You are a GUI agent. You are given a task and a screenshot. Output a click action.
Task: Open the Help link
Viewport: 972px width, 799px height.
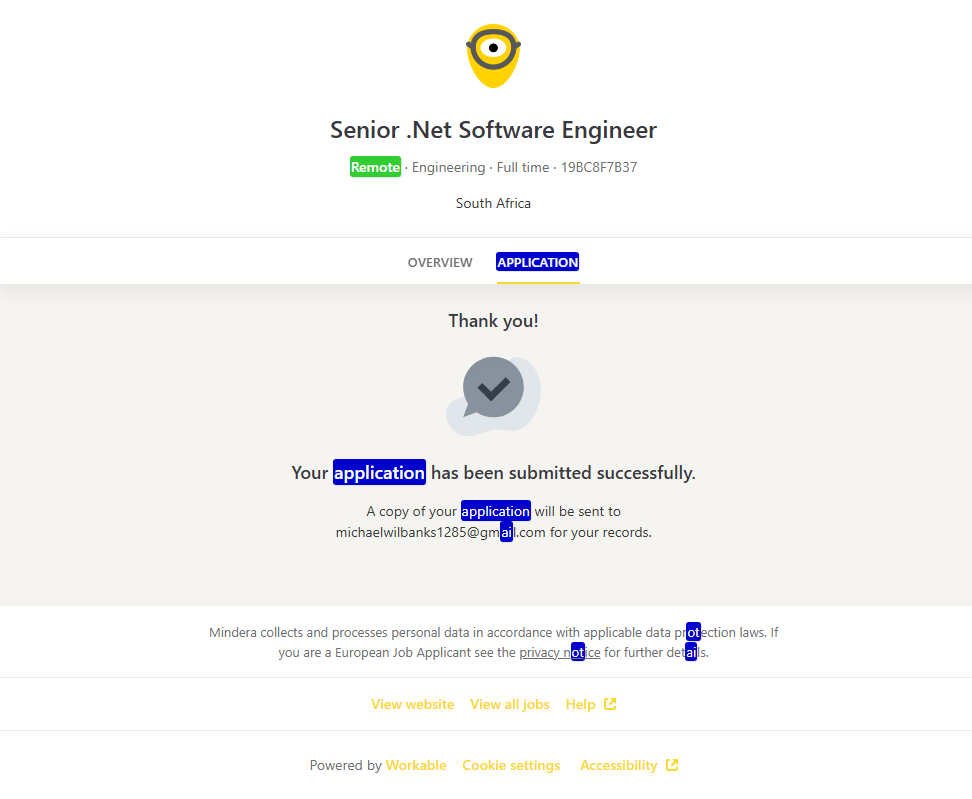click(x=580, y=704)
